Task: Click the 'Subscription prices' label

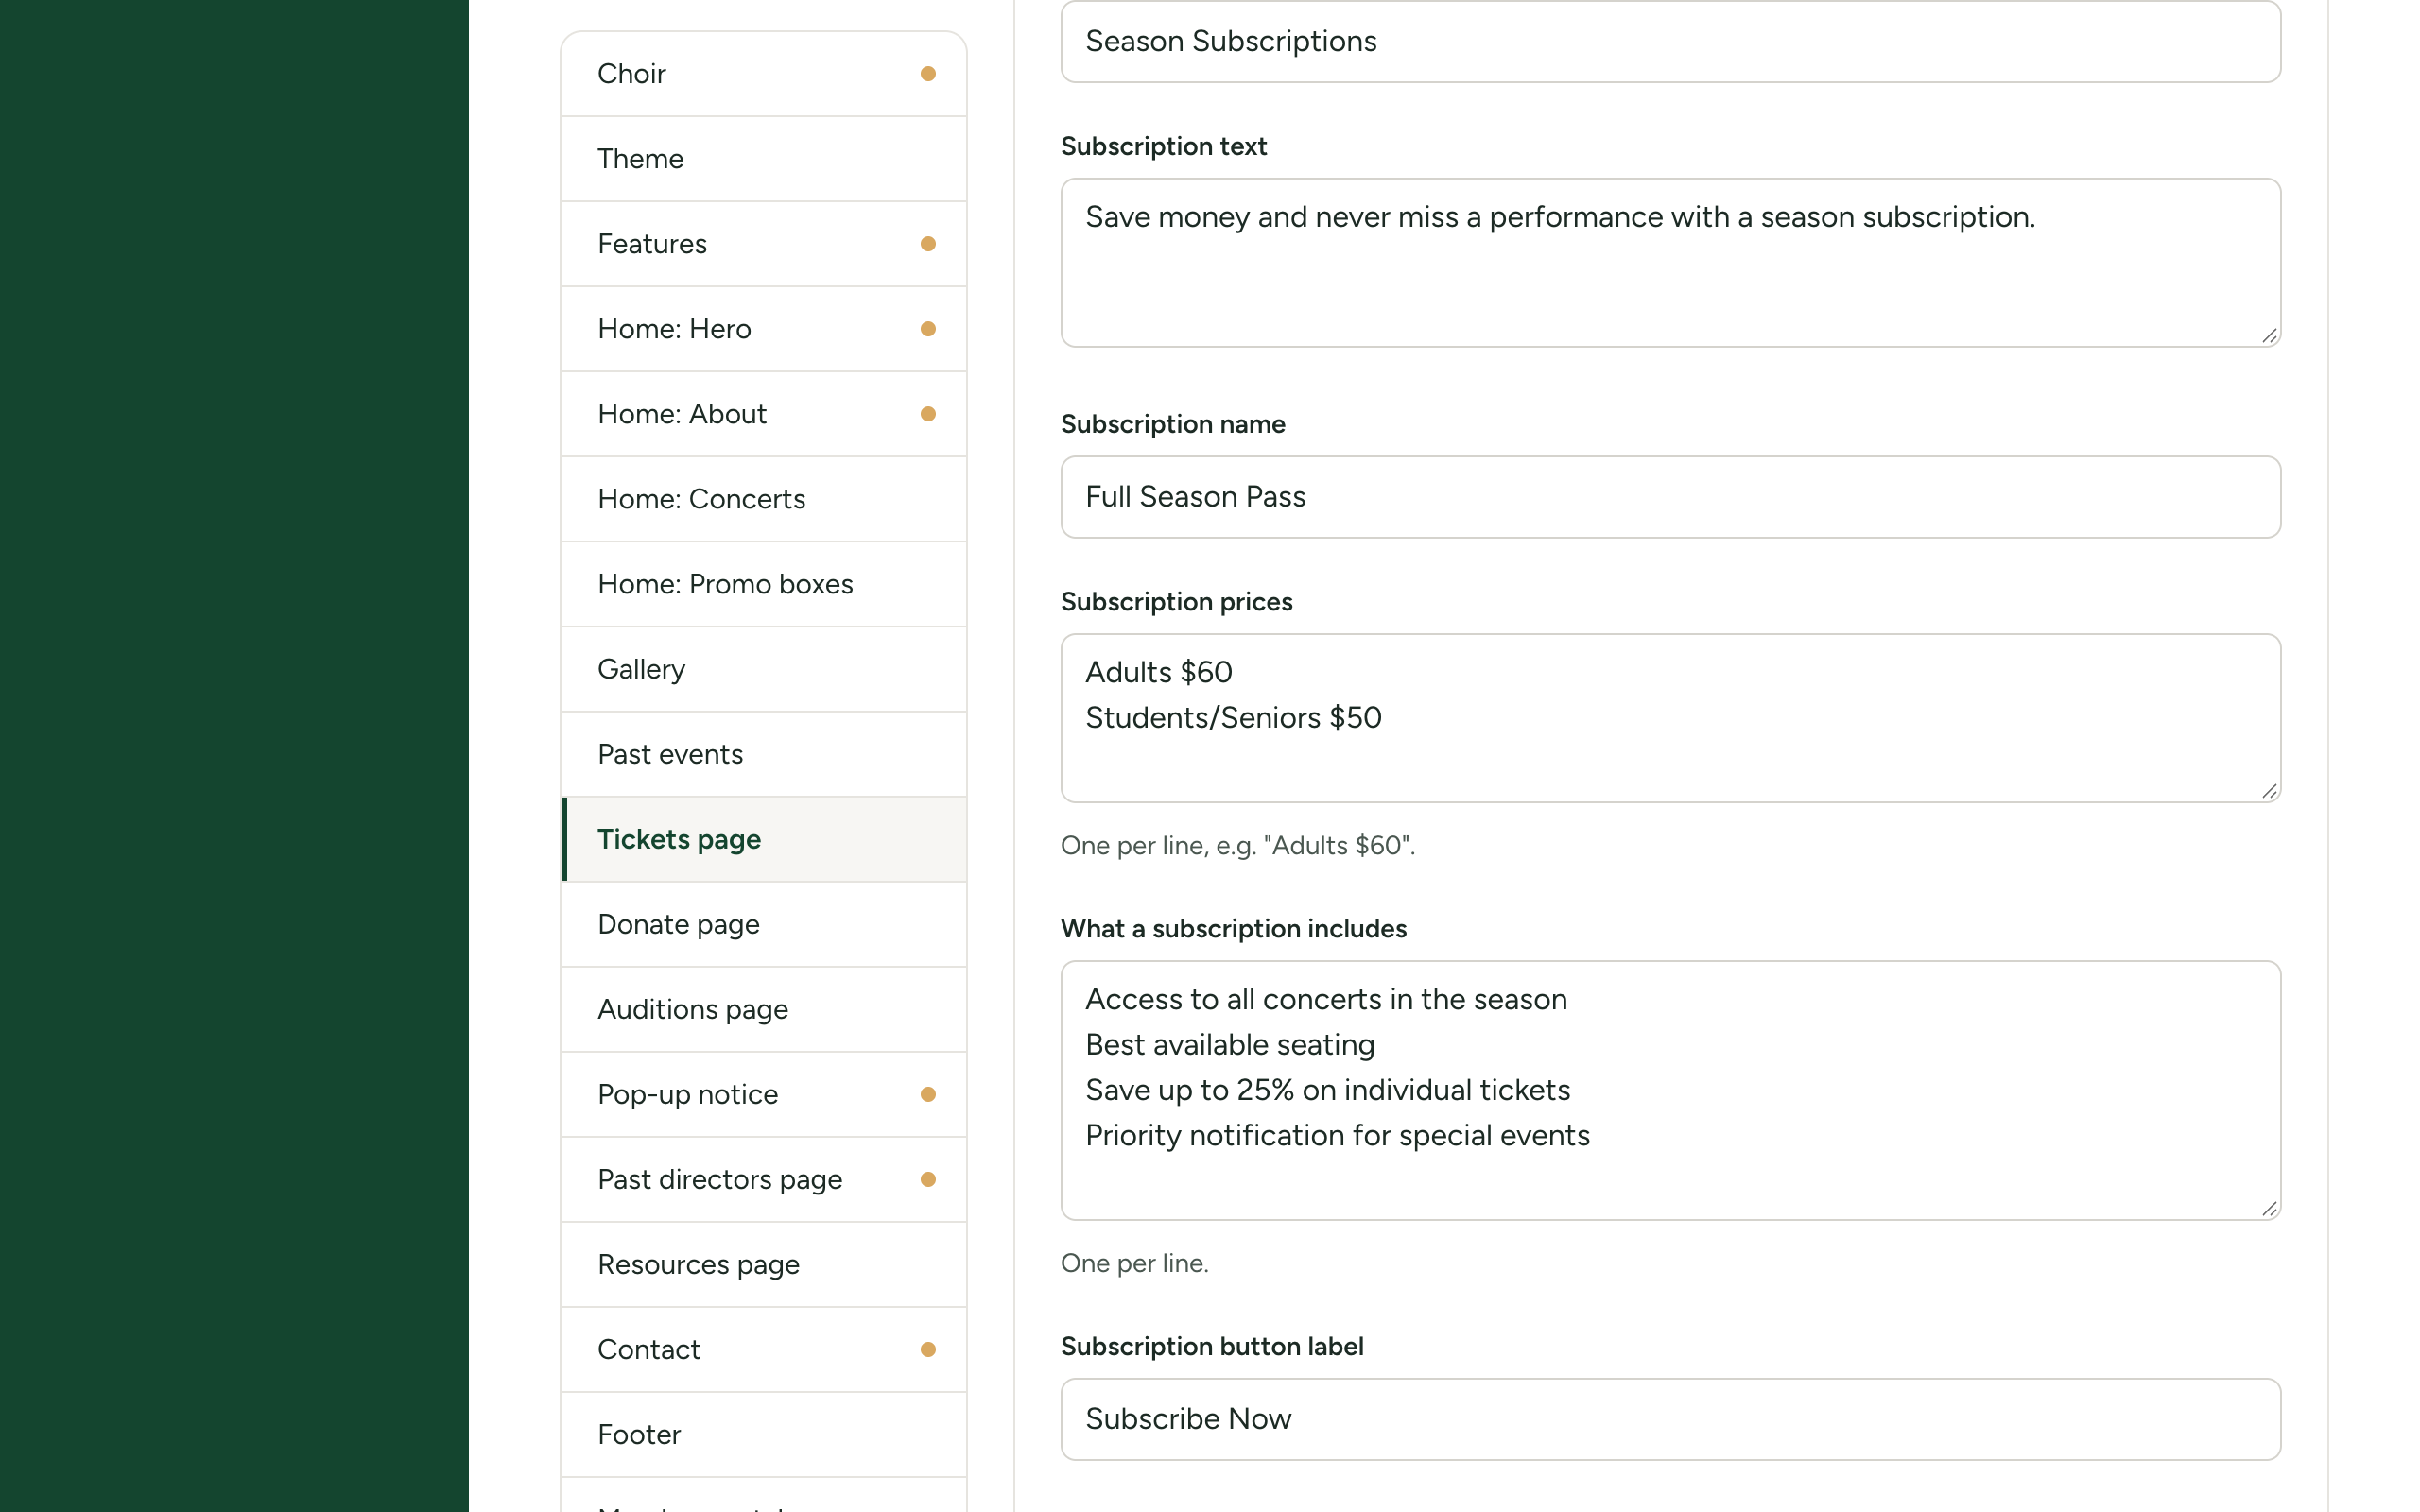Action: (x=1176, y=602)
